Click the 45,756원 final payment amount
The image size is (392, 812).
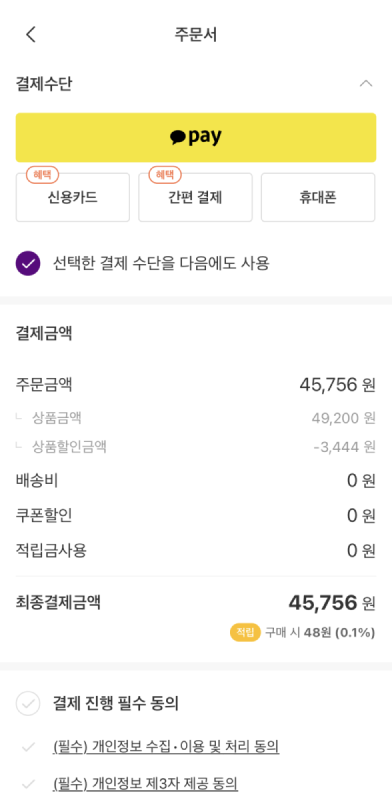(331, 603)
